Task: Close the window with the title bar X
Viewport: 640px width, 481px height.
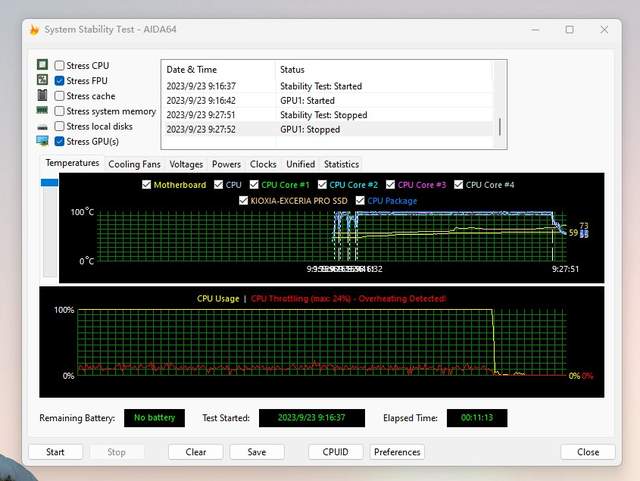Action: pos(604,30)
